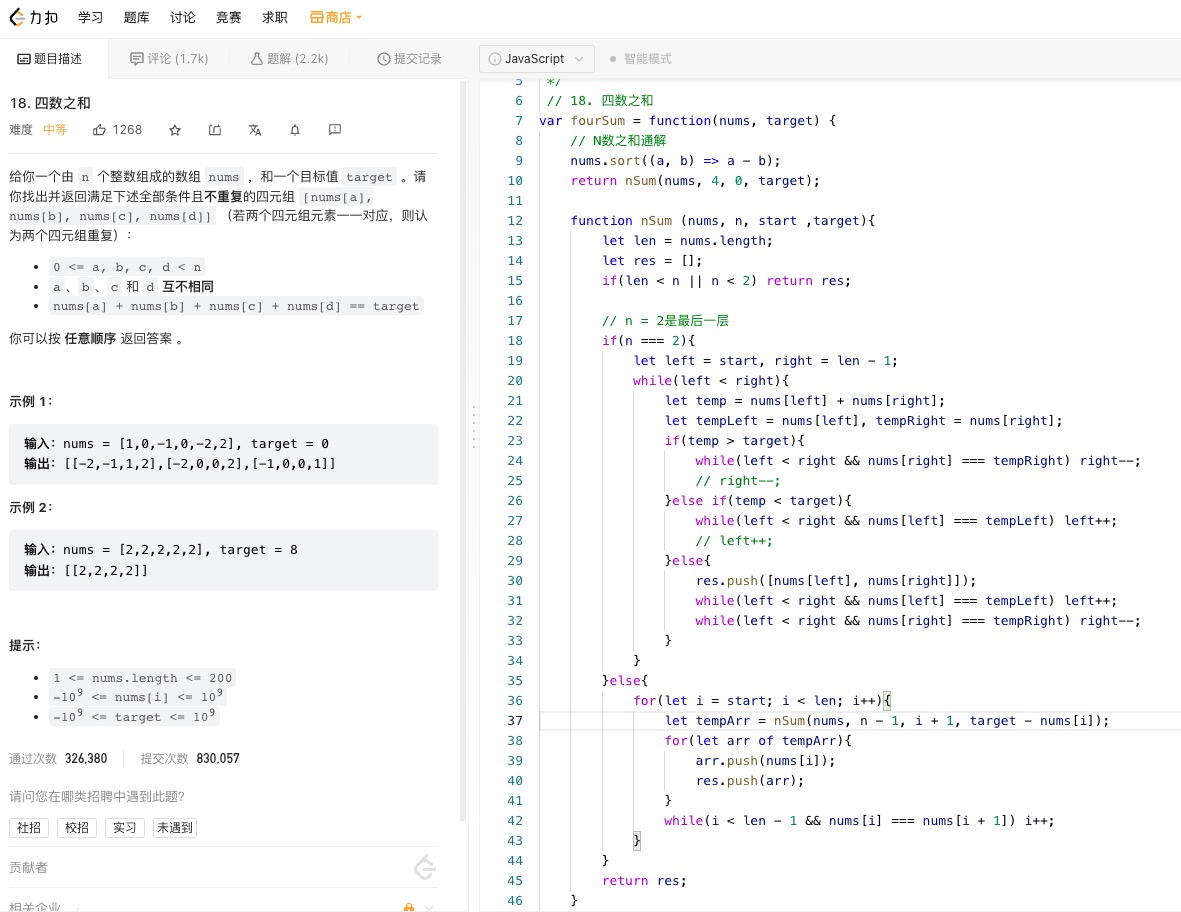Click the feedback comment icon
This screenshot has width=1181, height=912.
[334, 130]
